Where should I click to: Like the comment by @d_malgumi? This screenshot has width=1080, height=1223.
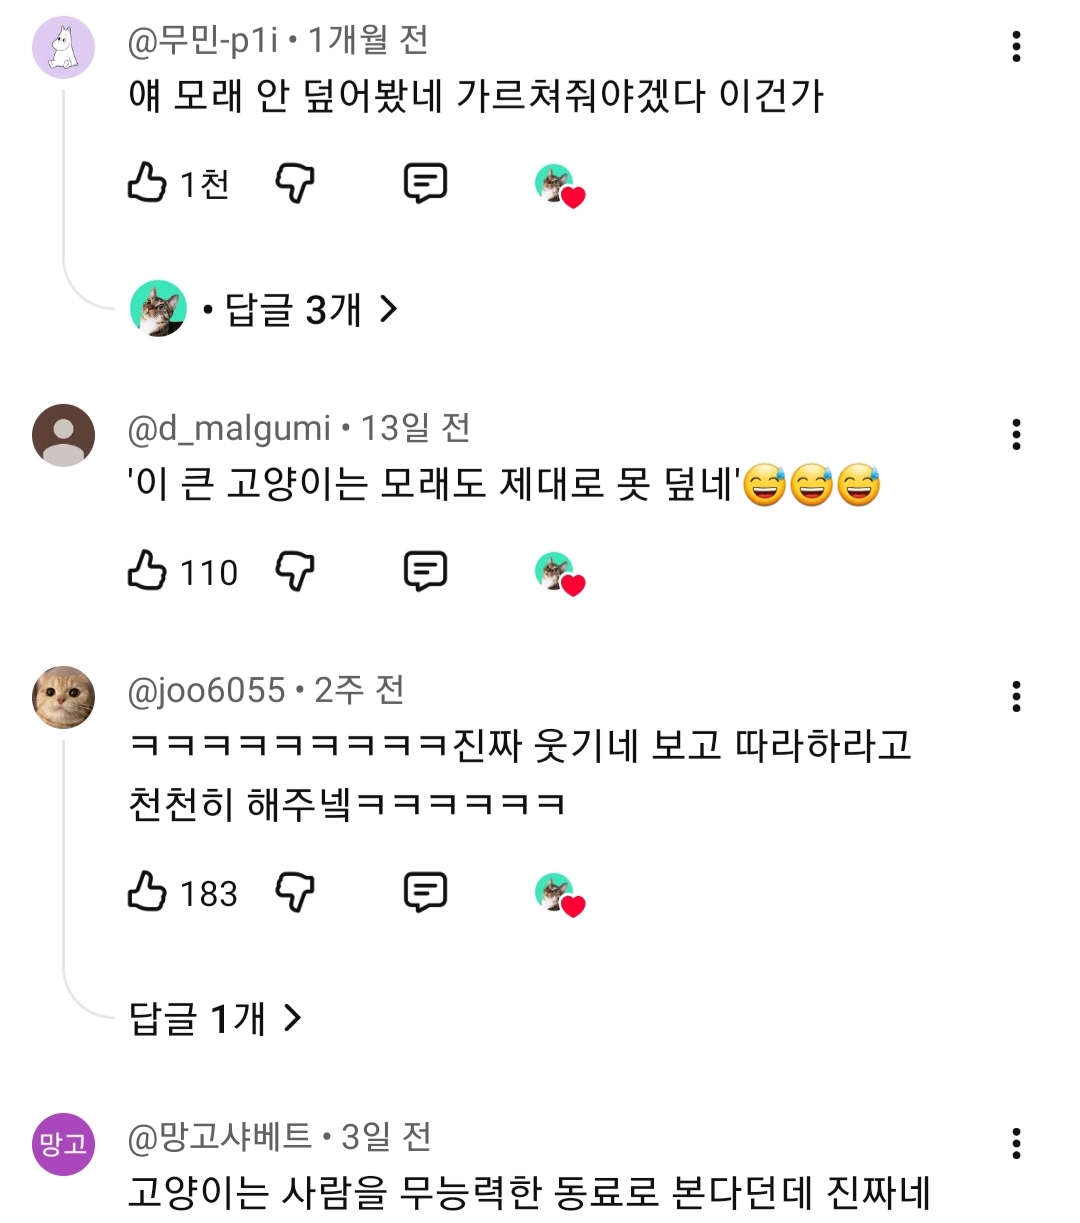[x=147, y=571]
